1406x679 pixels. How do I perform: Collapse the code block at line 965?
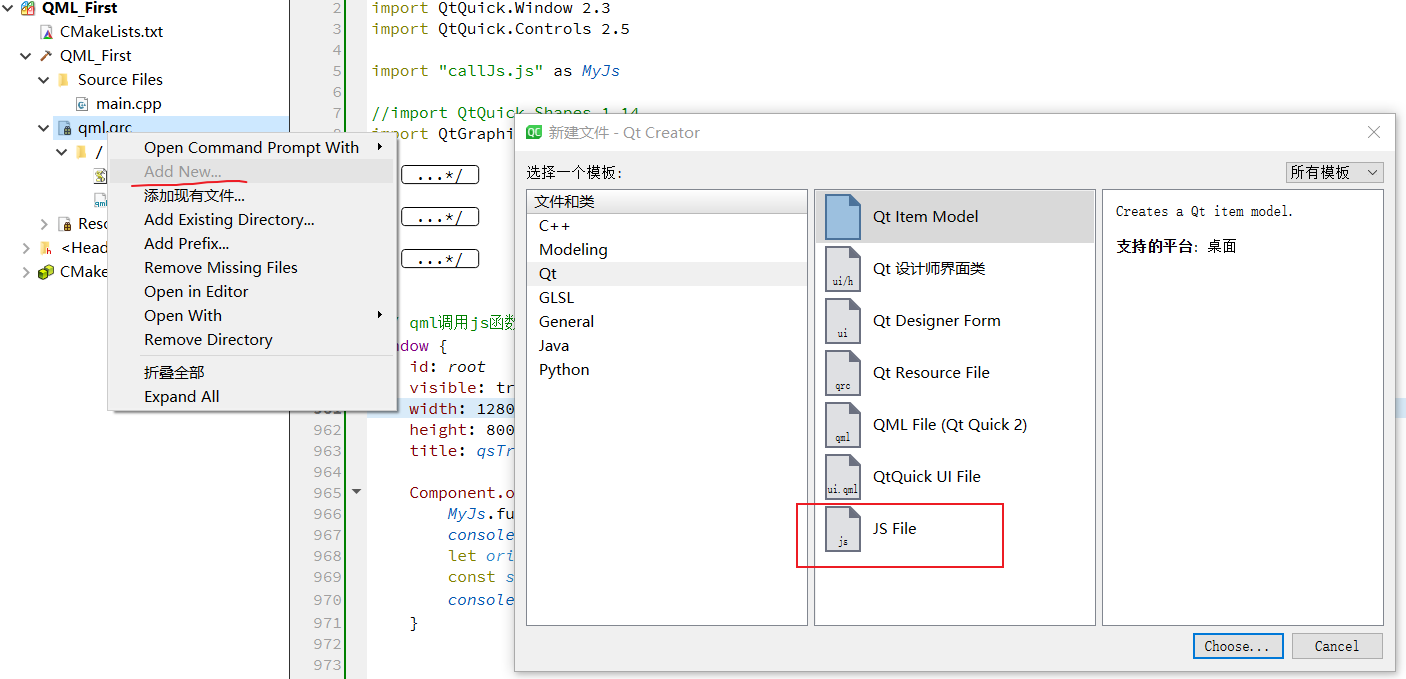click(x=357, y=492)
